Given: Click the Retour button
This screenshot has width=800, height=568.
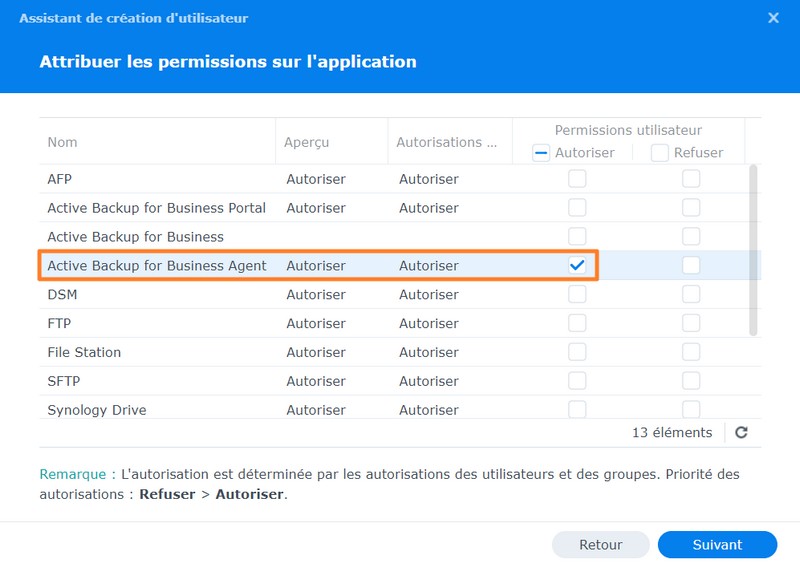Looking at the screenshot, I should [x=600, y=545].
